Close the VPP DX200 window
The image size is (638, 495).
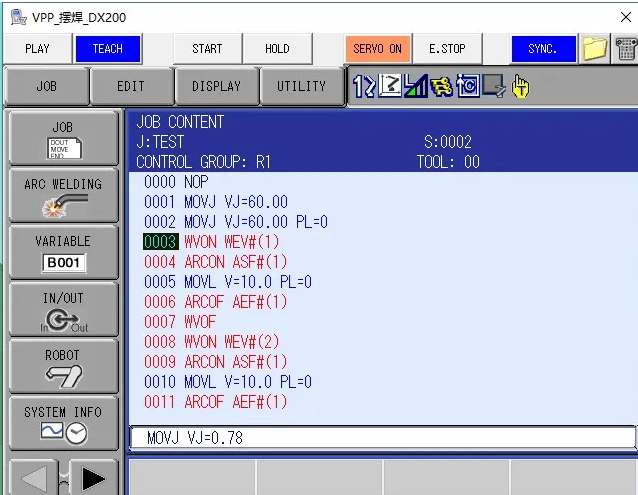tap(626, 17)
